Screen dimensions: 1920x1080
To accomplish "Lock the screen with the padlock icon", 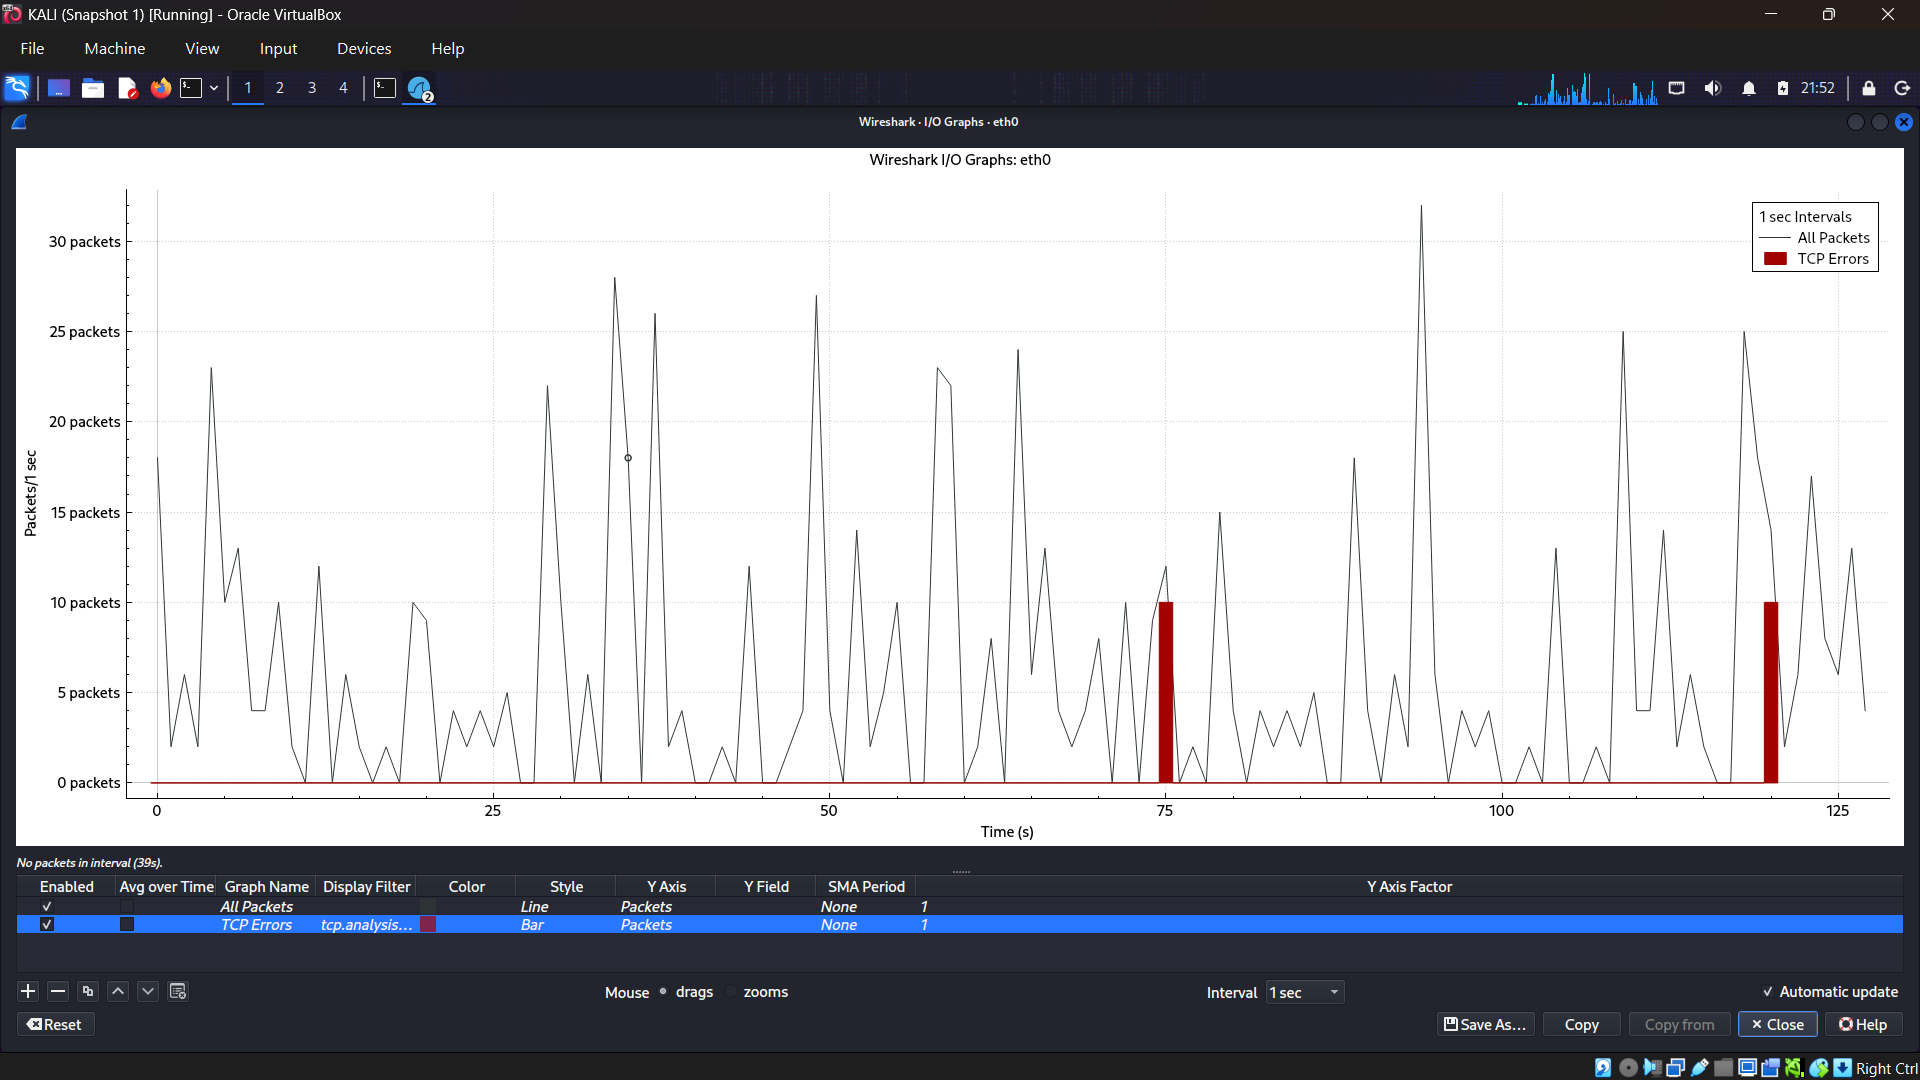I will [1869, 88].
